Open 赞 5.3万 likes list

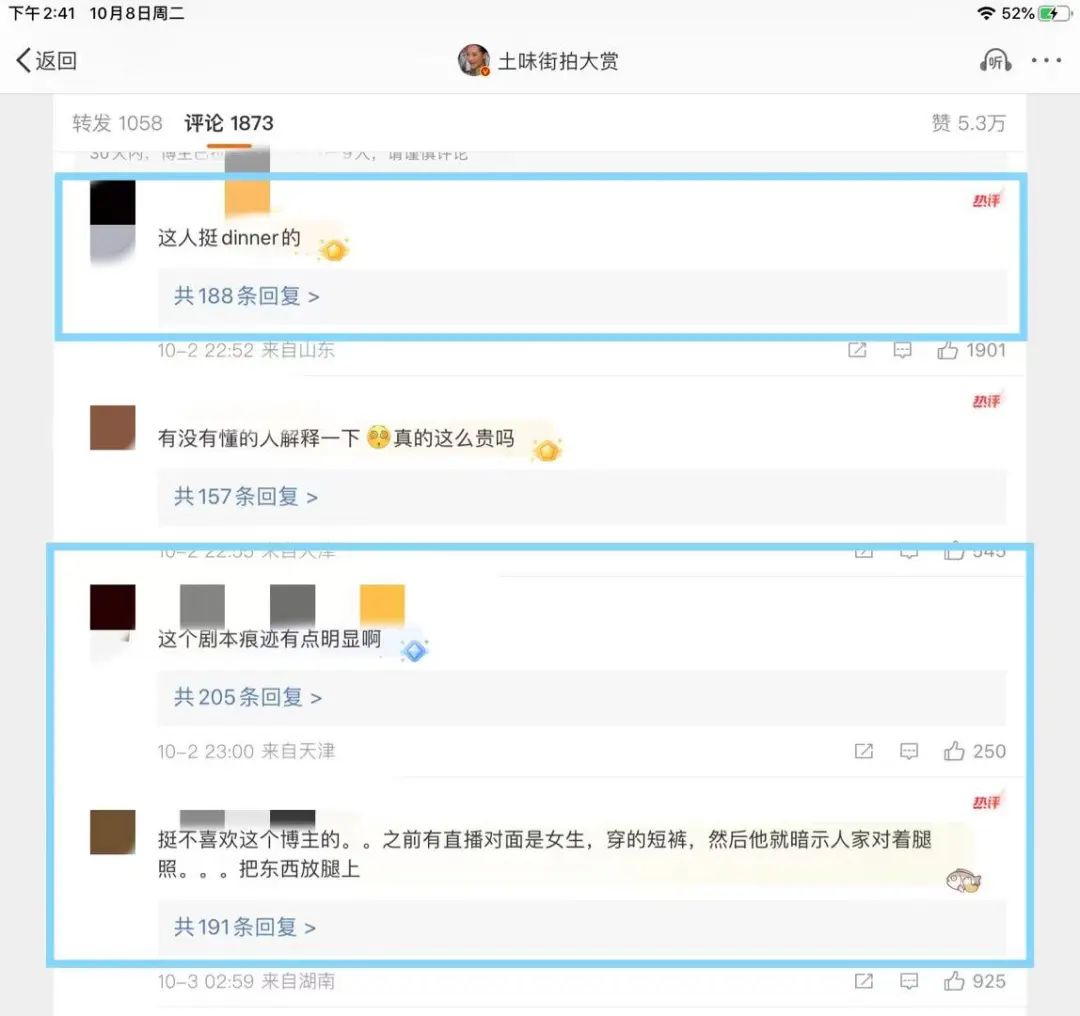point(968,123)
